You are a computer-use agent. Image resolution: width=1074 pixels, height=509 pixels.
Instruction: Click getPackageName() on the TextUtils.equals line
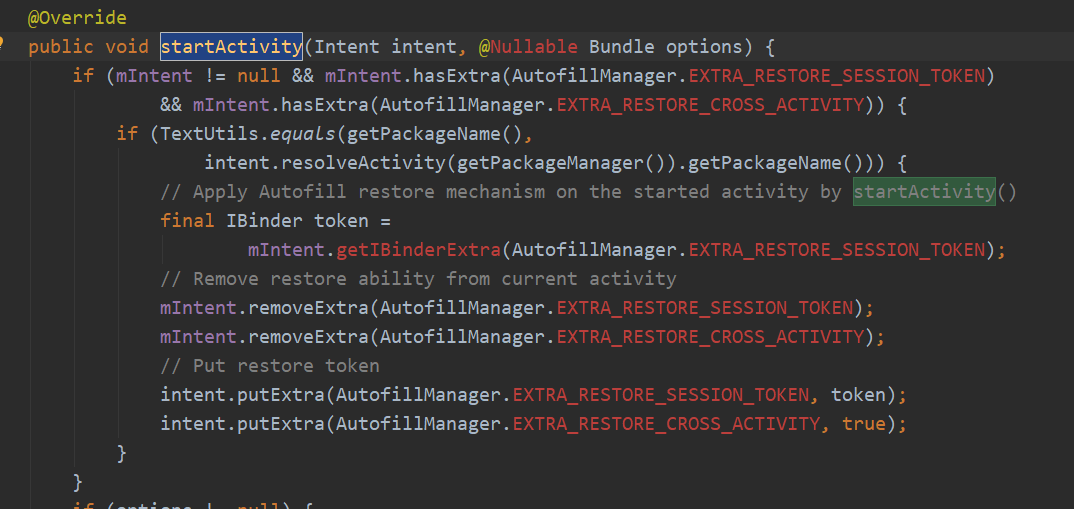pos(435,134)
